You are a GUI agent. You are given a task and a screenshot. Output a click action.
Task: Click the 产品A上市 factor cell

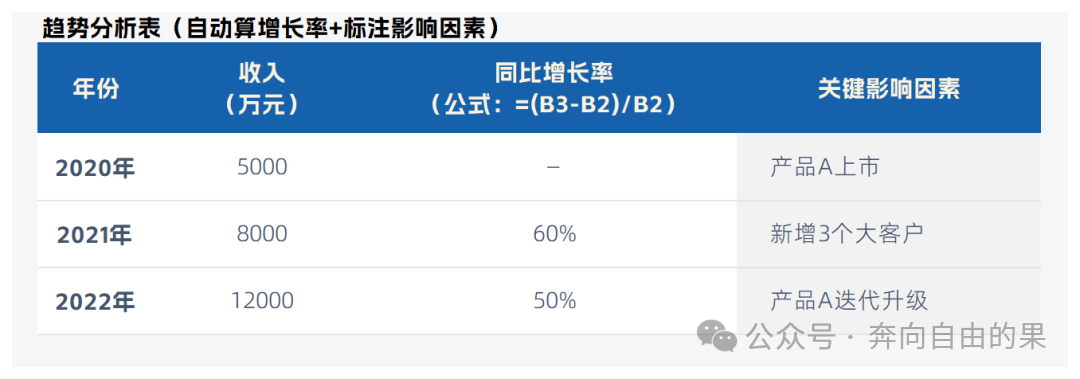click(824, 167)
